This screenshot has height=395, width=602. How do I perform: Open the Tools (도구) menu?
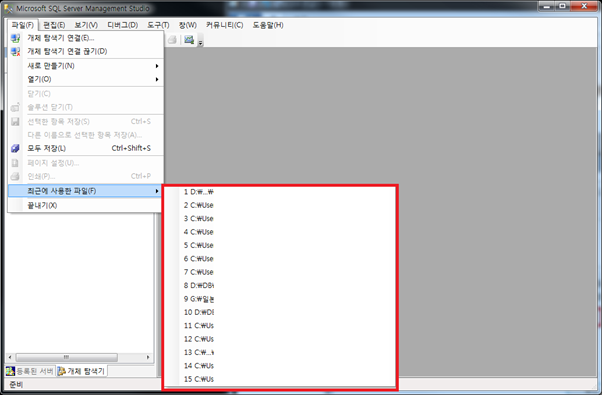tap(158, 25)
